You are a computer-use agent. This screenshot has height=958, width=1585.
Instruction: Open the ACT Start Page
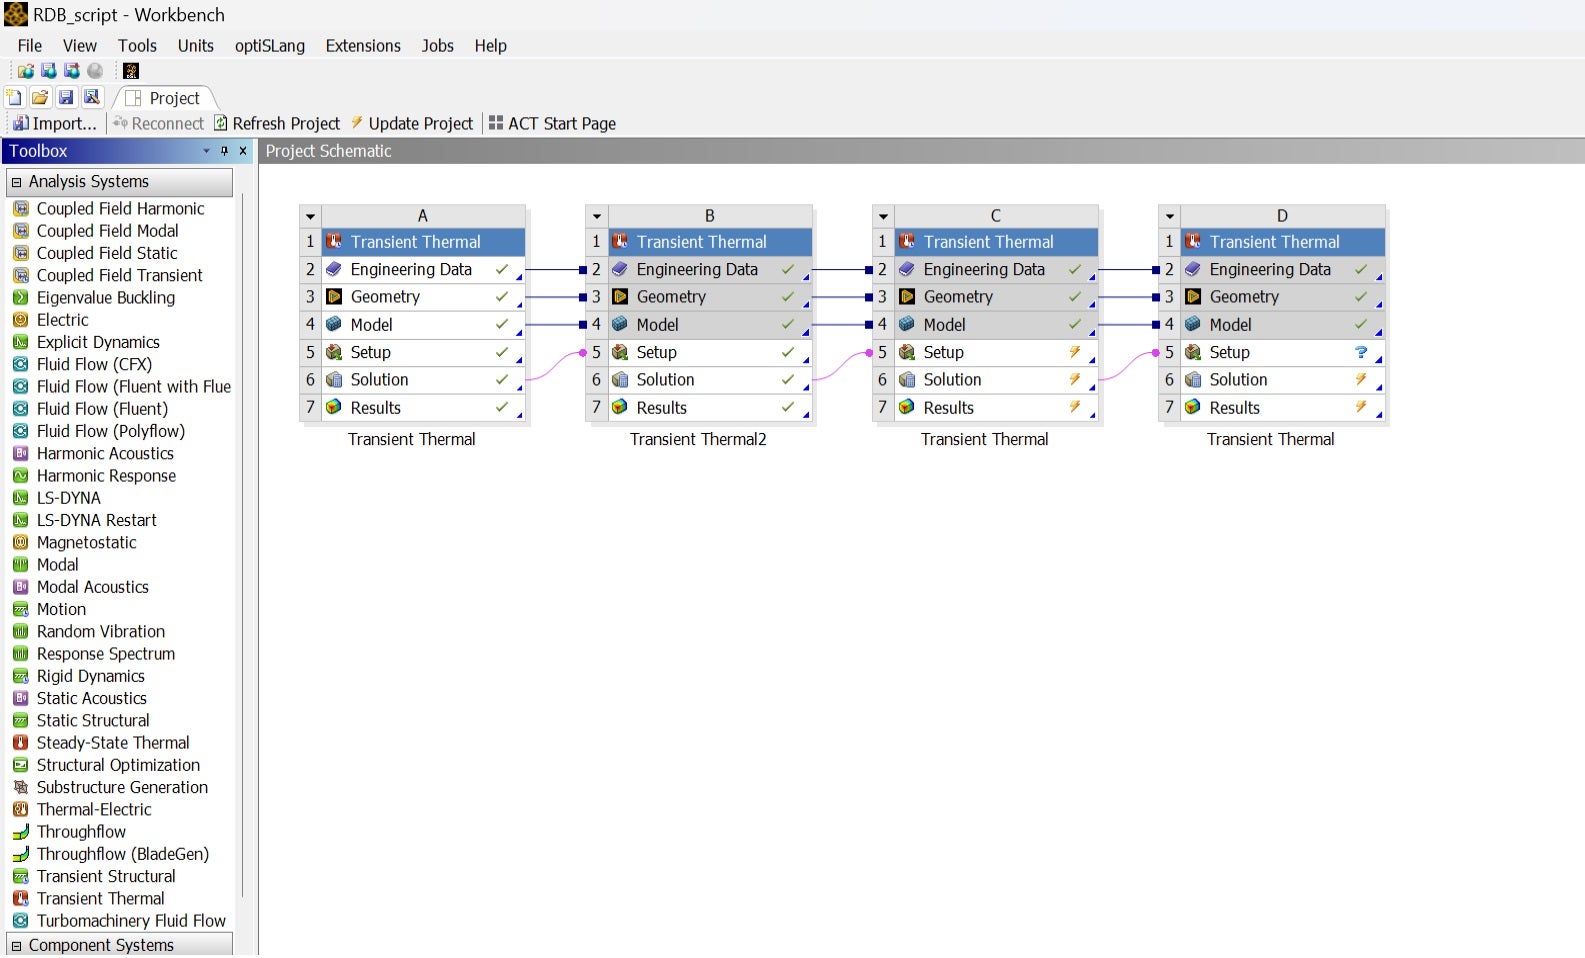(x=552, y=123)
